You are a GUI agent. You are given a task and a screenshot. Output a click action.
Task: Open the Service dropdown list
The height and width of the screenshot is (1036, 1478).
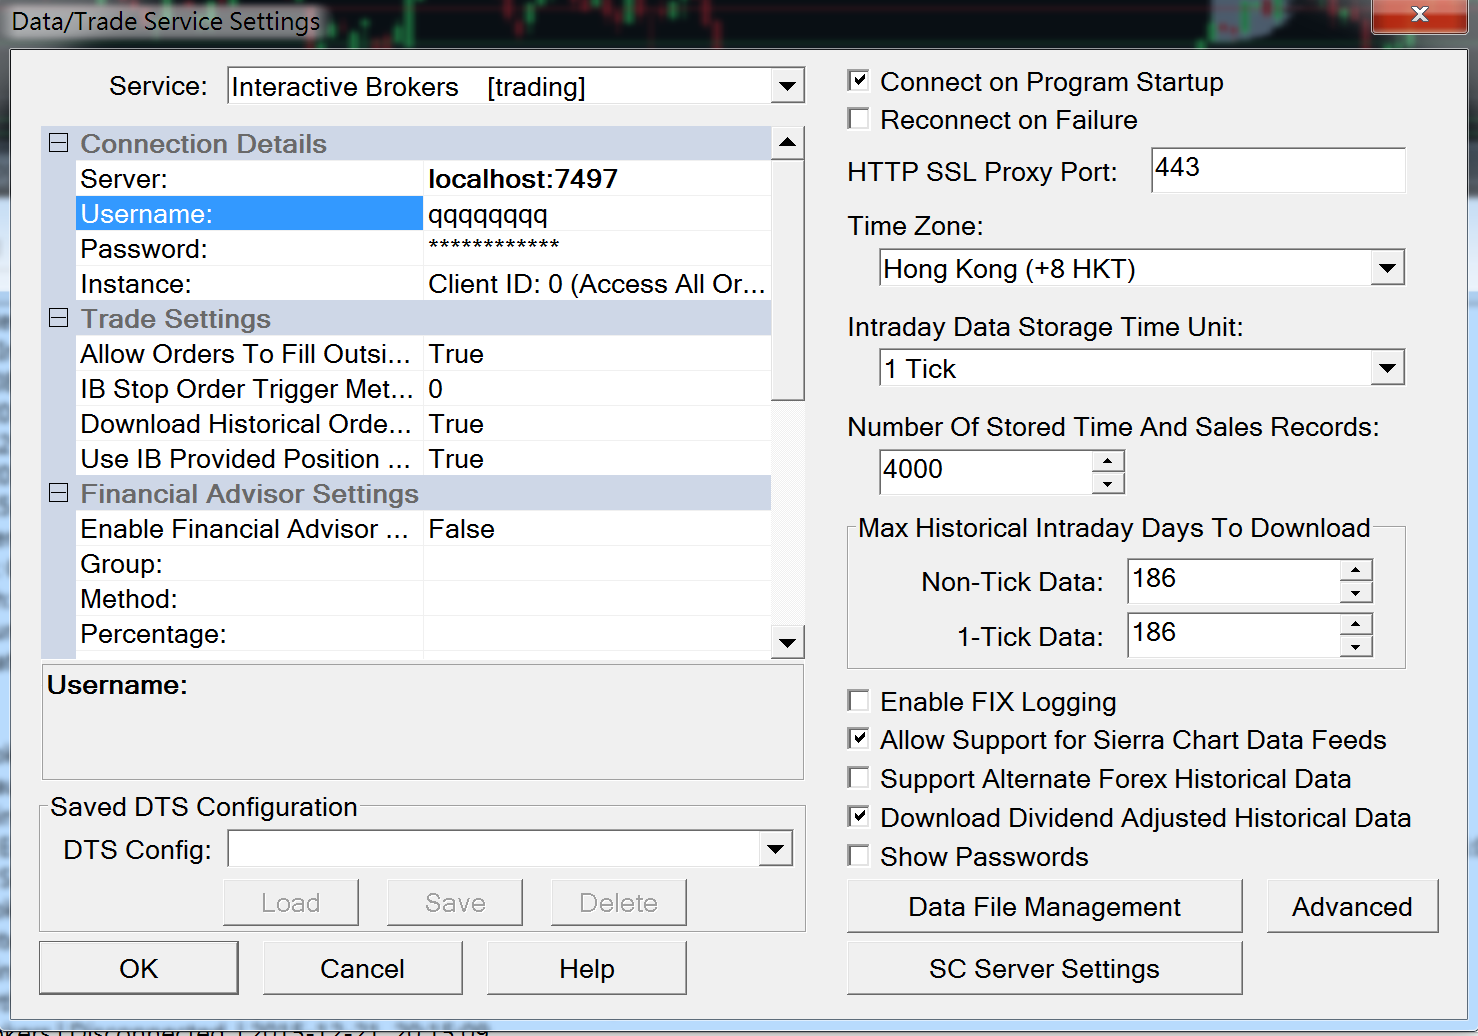pyautogui.click(x=788, y=86)
